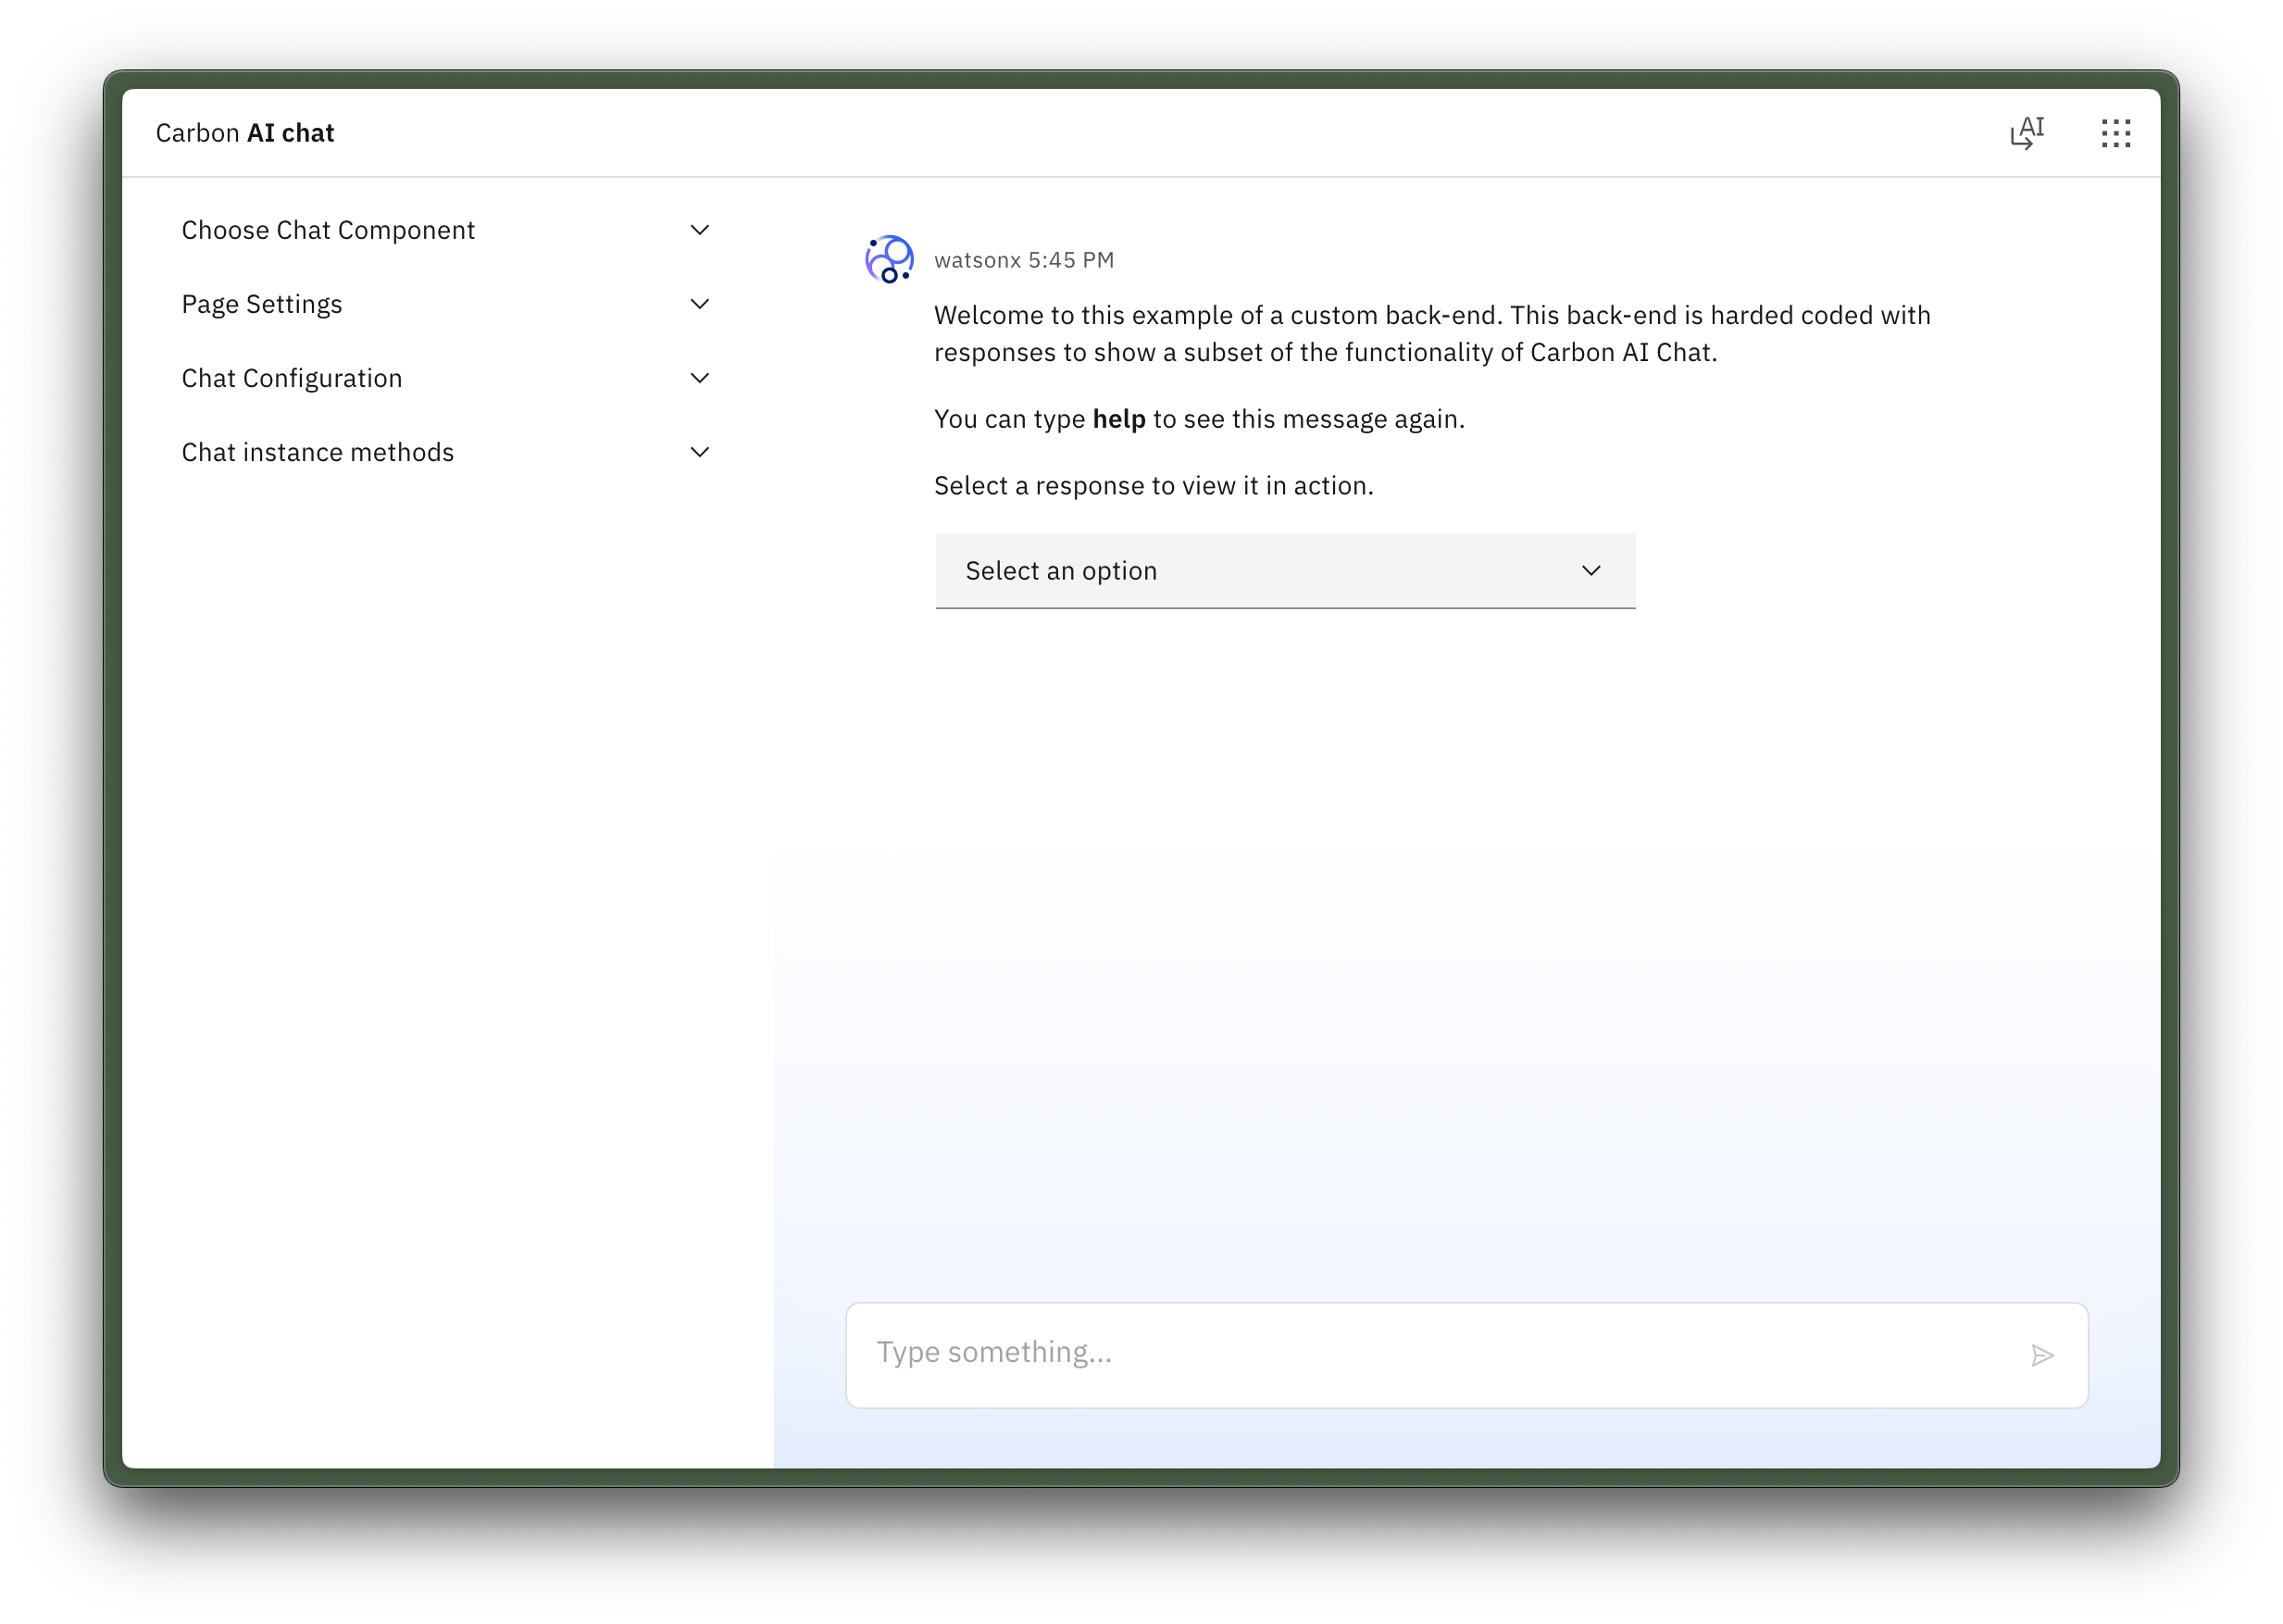Open the Select an option dropdown
This screenshot has height=1624, width=2283.
[1284, 571]
